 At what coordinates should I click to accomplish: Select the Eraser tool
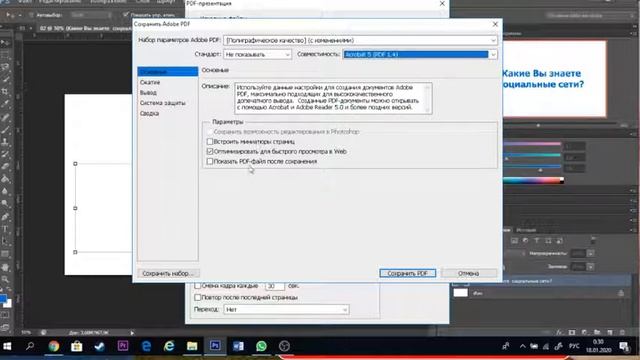[x=5, y=167]
